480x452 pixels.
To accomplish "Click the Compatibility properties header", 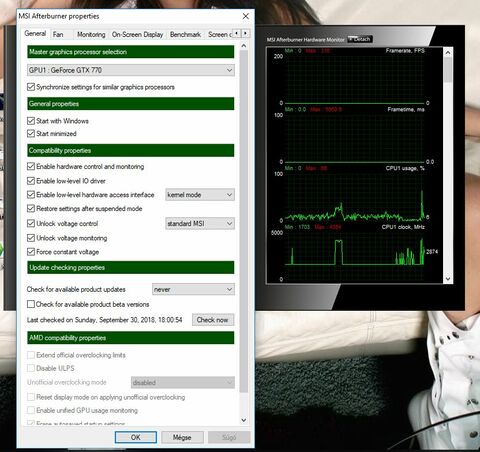I will click(x=131, y=150).
